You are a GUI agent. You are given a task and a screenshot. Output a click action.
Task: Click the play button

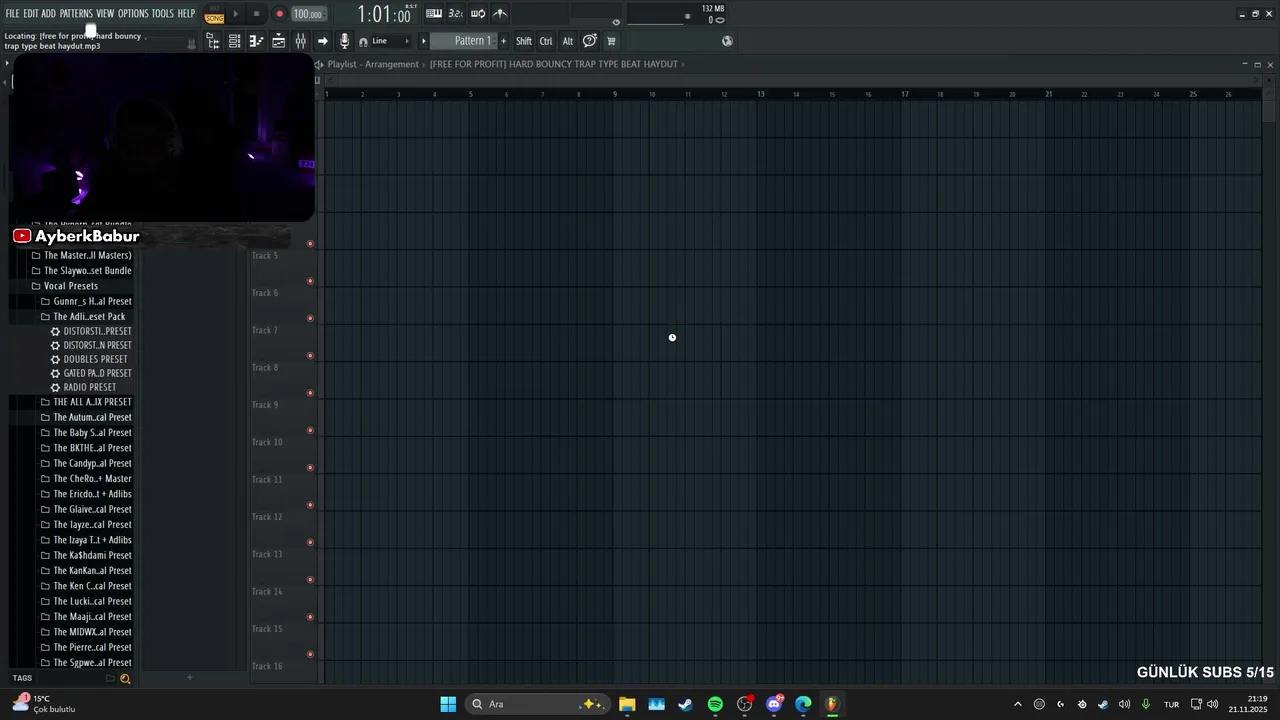click(236, 14)
